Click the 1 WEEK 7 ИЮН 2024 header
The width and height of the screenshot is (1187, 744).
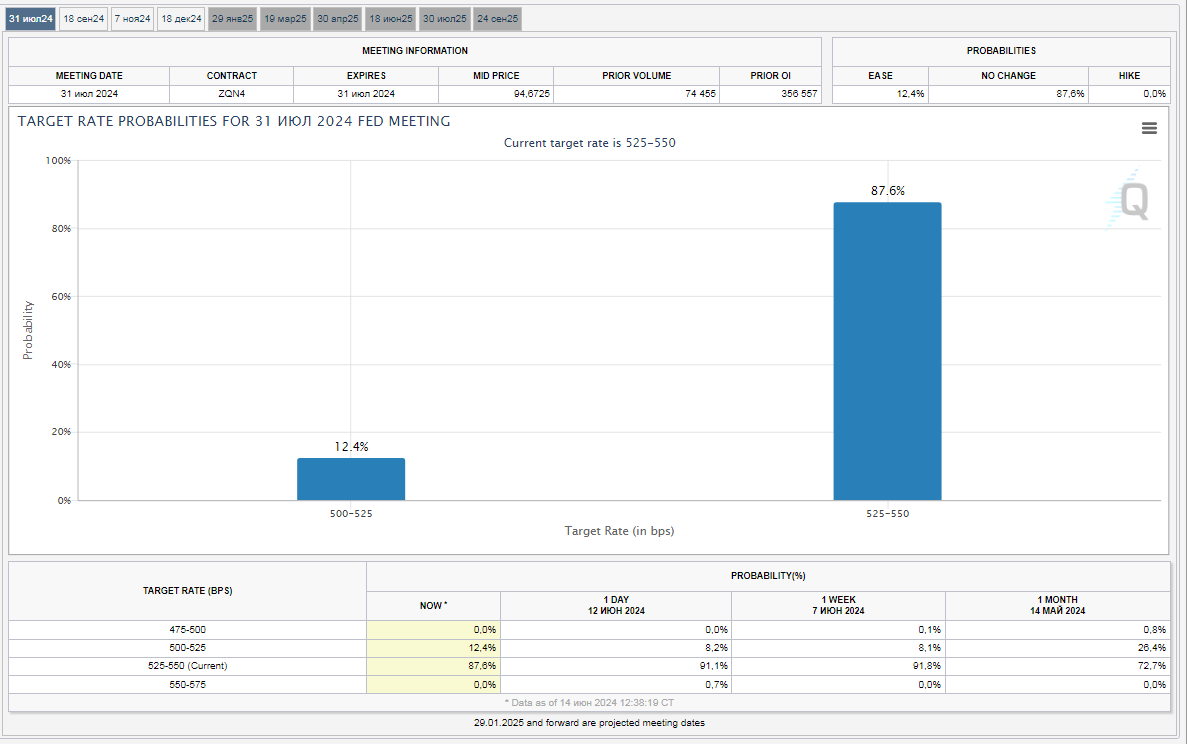pos(838,605)
